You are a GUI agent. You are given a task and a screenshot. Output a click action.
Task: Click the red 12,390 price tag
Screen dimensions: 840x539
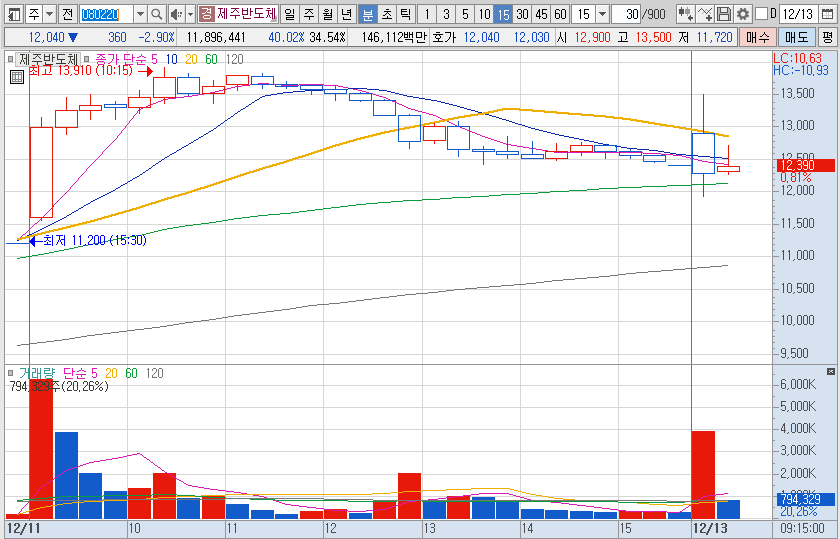tap(805, 165)
